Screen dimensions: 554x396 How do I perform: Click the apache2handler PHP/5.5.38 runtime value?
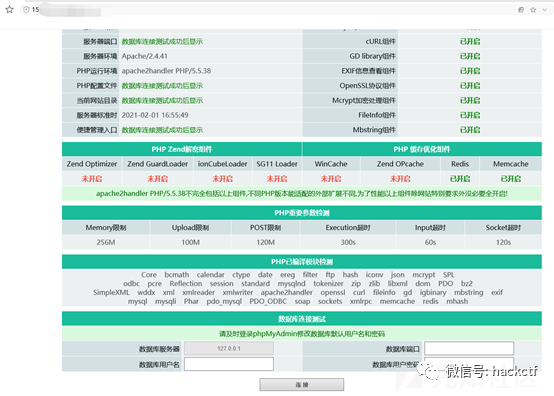click(x=166, y=71)
